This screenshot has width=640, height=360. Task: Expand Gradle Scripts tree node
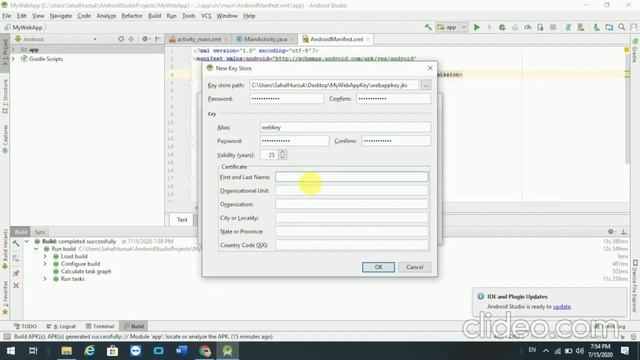(14, 59)
